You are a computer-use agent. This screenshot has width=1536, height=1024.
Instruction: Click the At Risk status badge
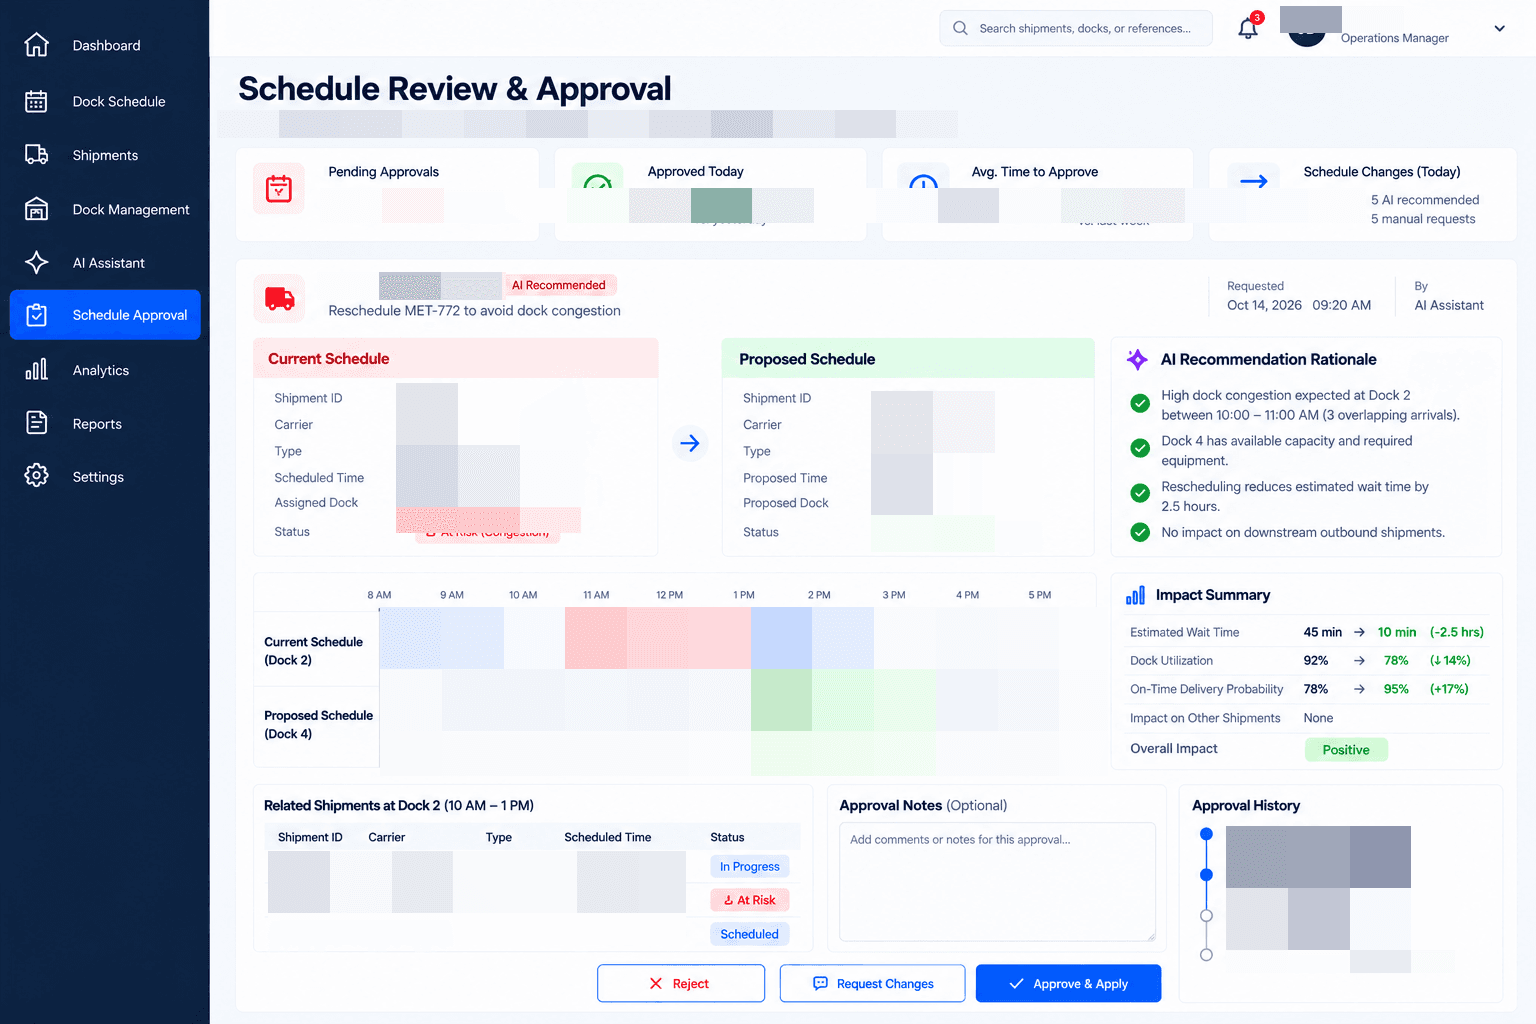coord(750,900)
